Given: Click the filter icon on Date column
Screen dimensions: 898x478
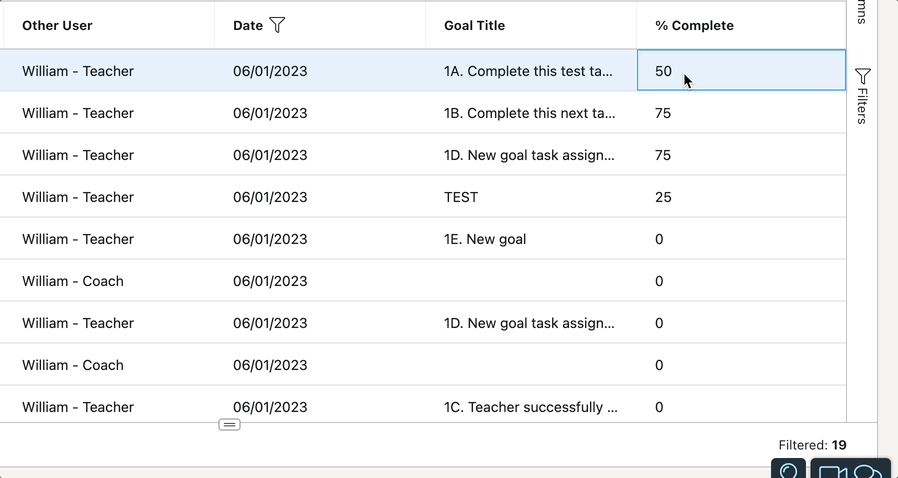Looking at the screenshot, I should 278,25.
